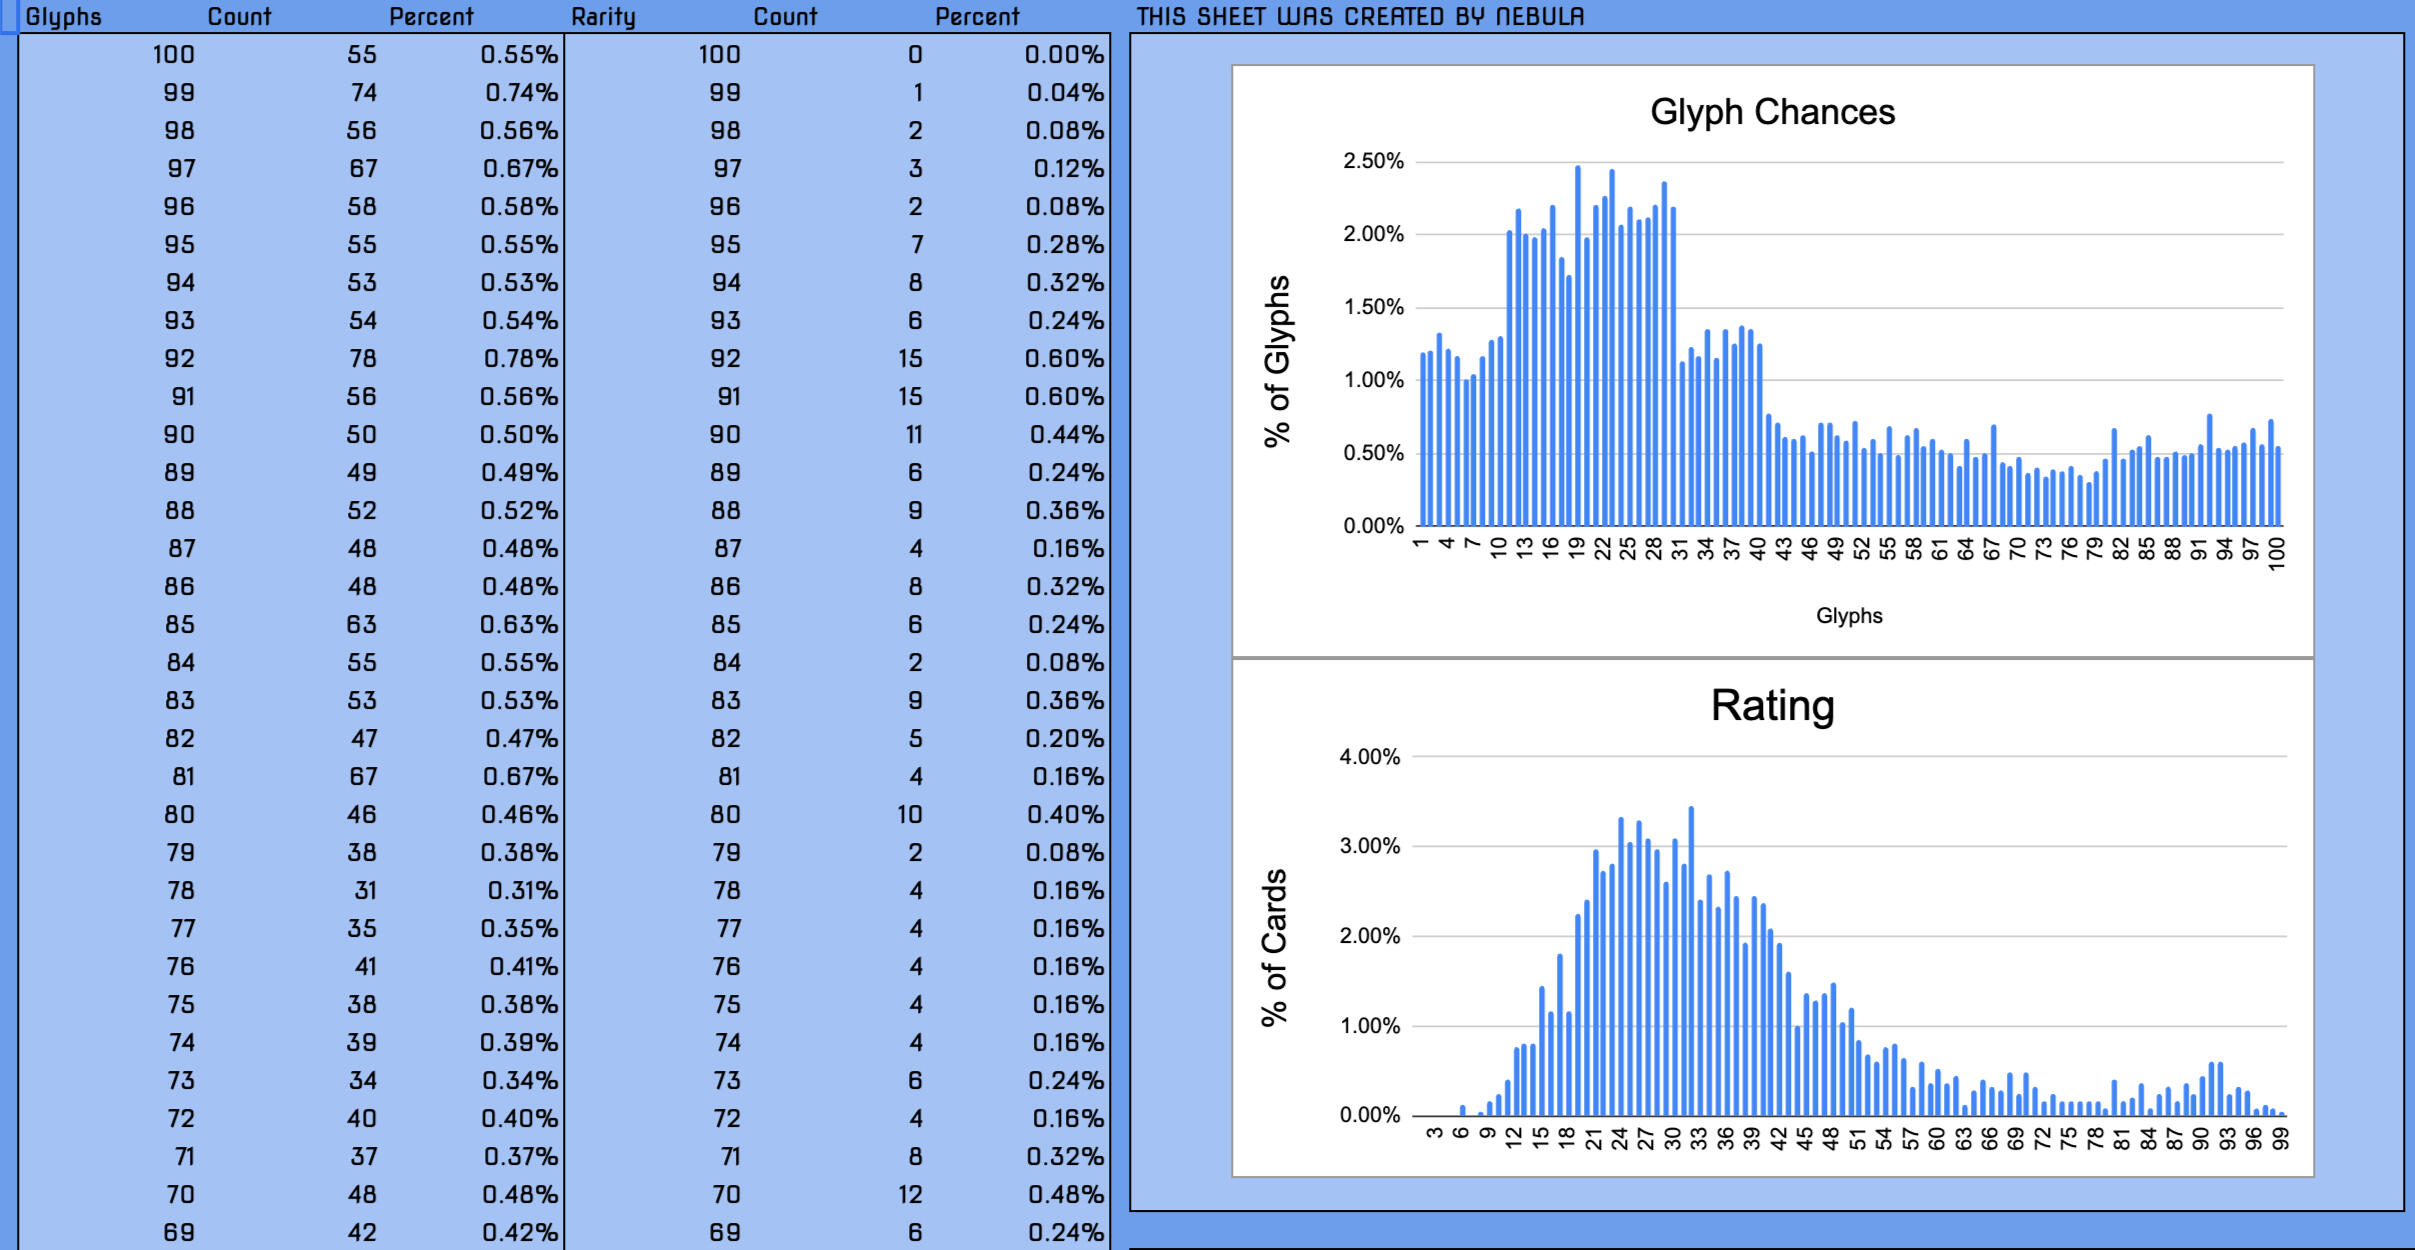Select glyph 85's count cell showing 63

(361, 625)
